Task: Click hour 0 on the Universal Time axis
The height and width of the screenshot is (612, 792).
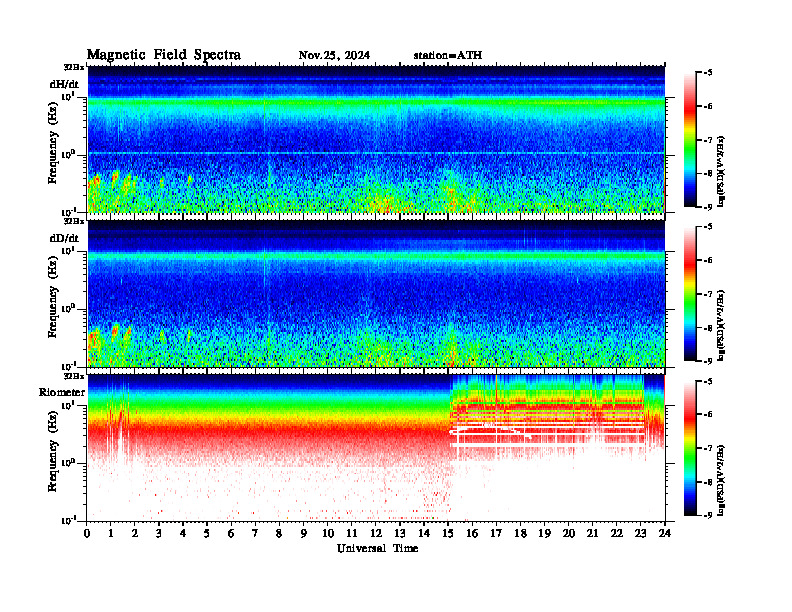Action: coord(87,534)
